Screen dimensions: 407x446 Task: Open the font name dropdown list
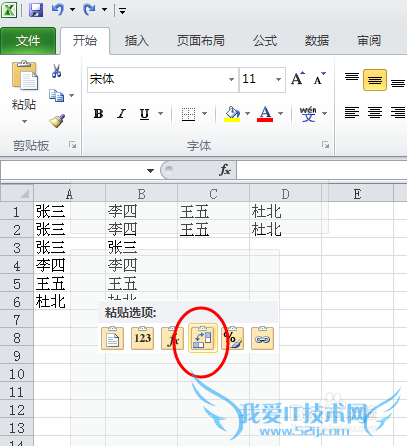(x=231, y=80)
